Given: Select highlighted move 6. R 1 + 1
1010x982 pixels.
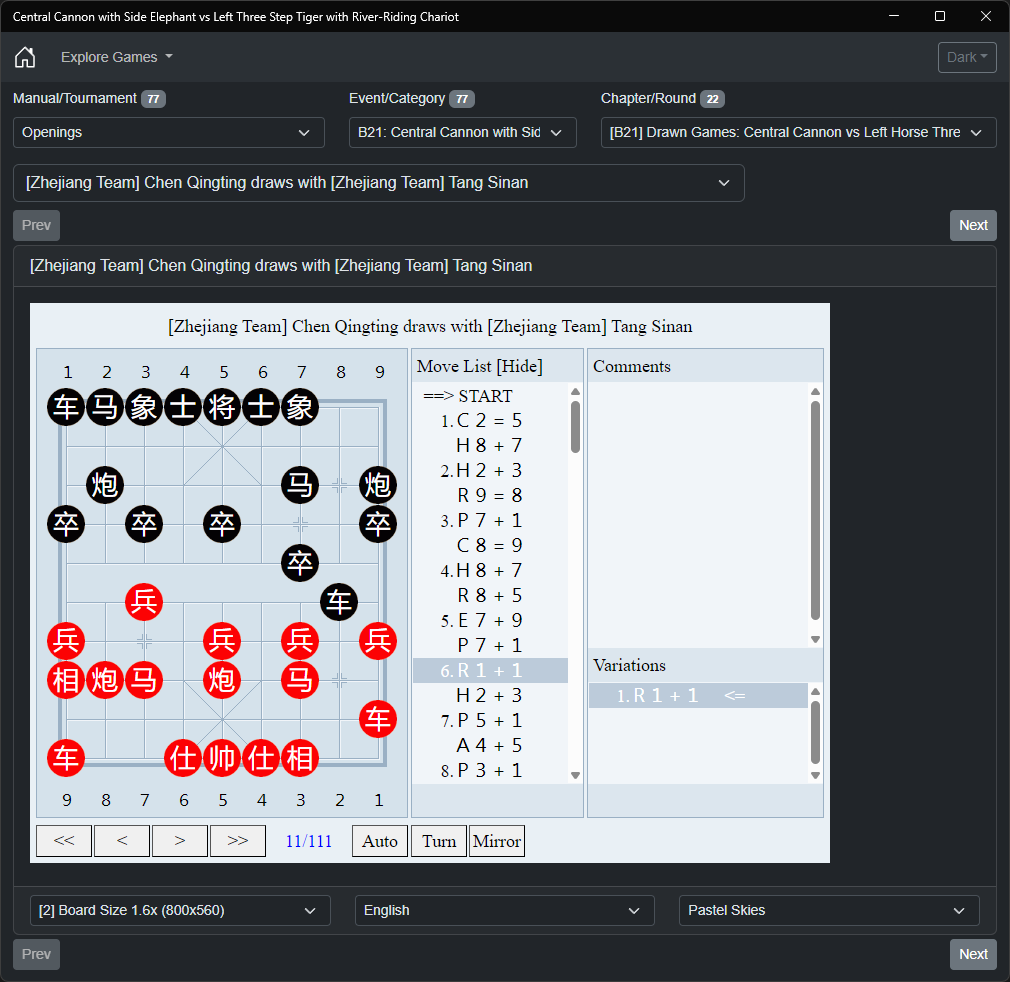Looking at the screenshot, I should [x=490, y=670].
